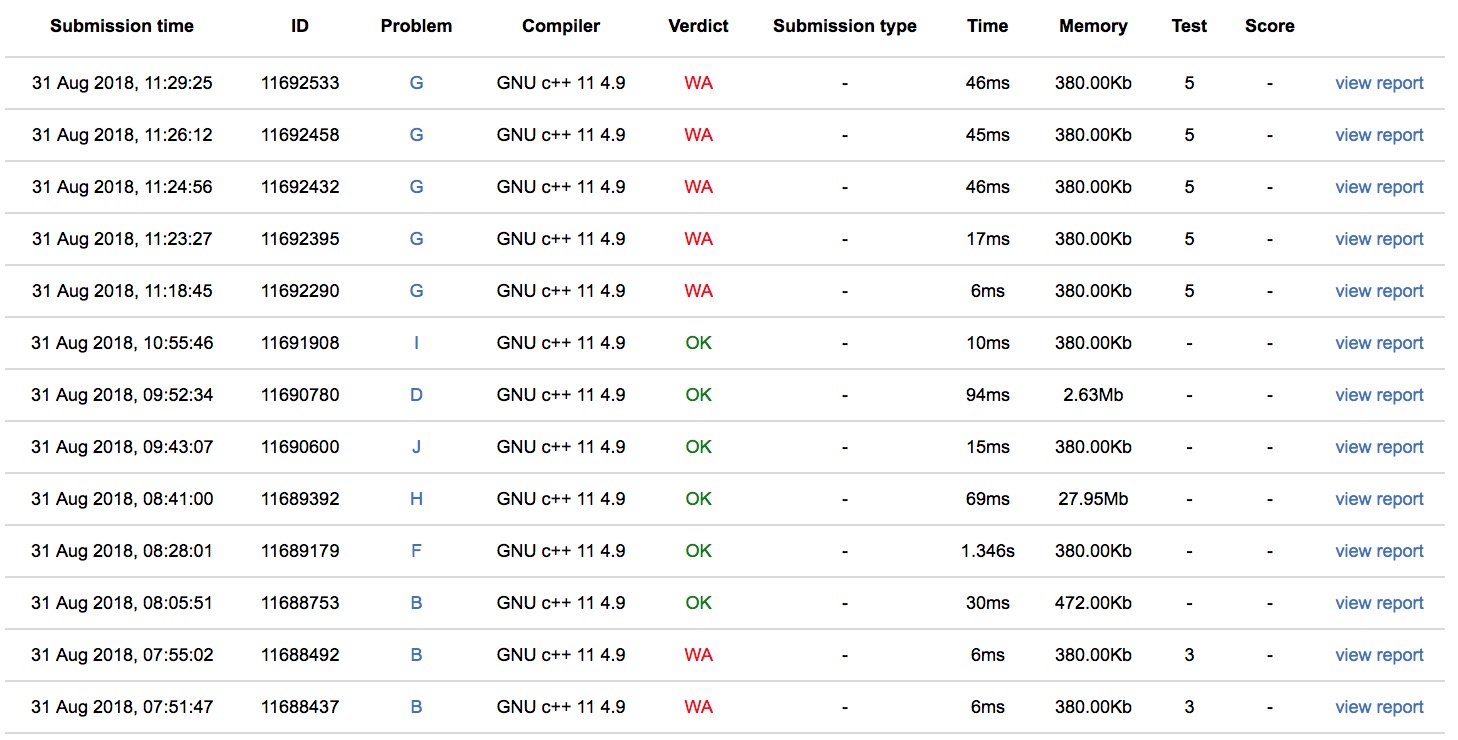This screenshot has width=1458, height=740.
Task: View report of submission 11691908
Action: pos(1378,343)
